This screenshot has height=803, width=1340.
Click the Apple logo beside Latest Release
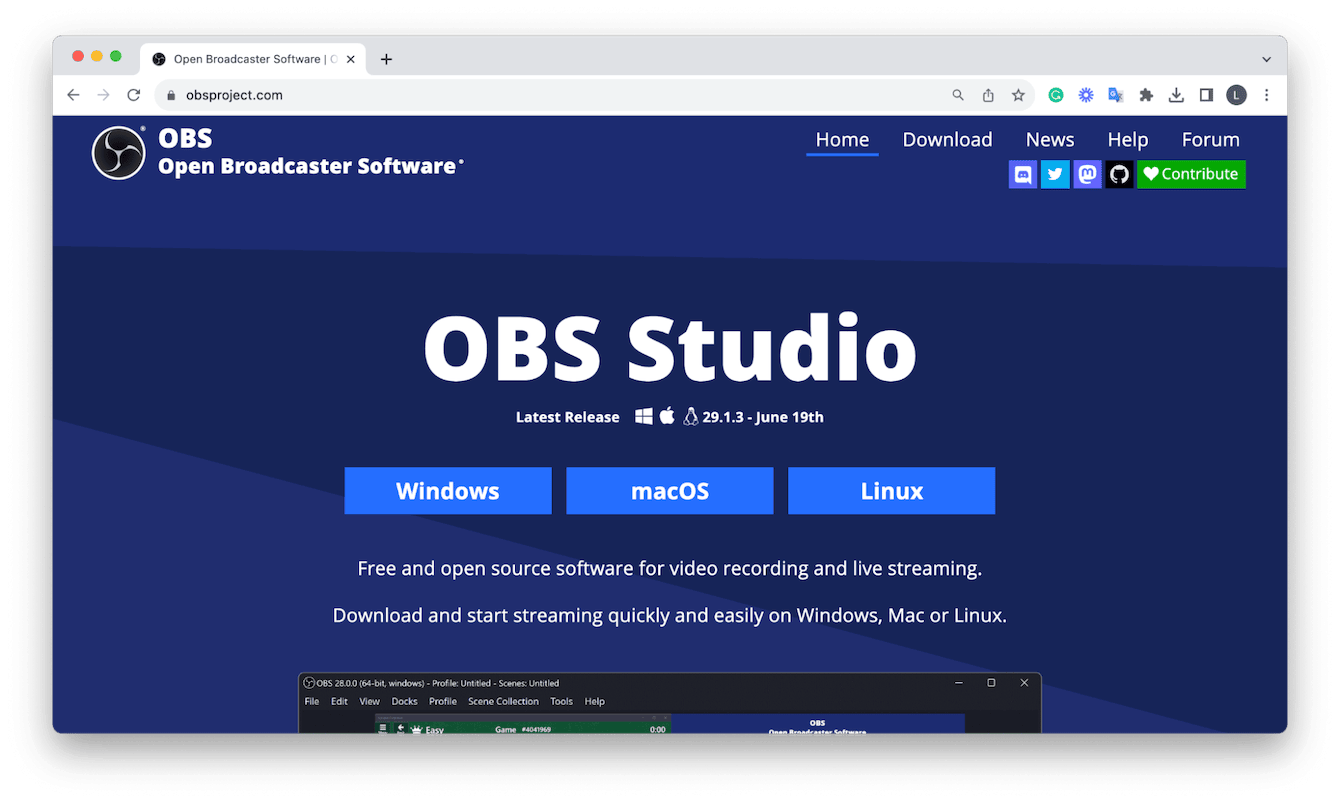pyautogui.click(x=667, y=416)
